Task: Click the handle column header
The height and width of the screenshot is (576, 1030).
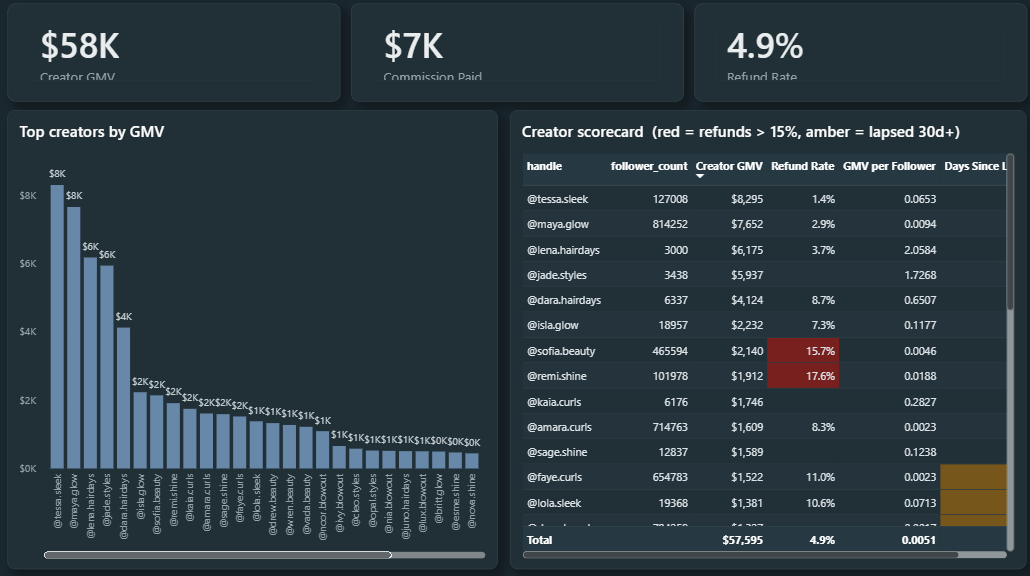Action: tap(544, 166)
